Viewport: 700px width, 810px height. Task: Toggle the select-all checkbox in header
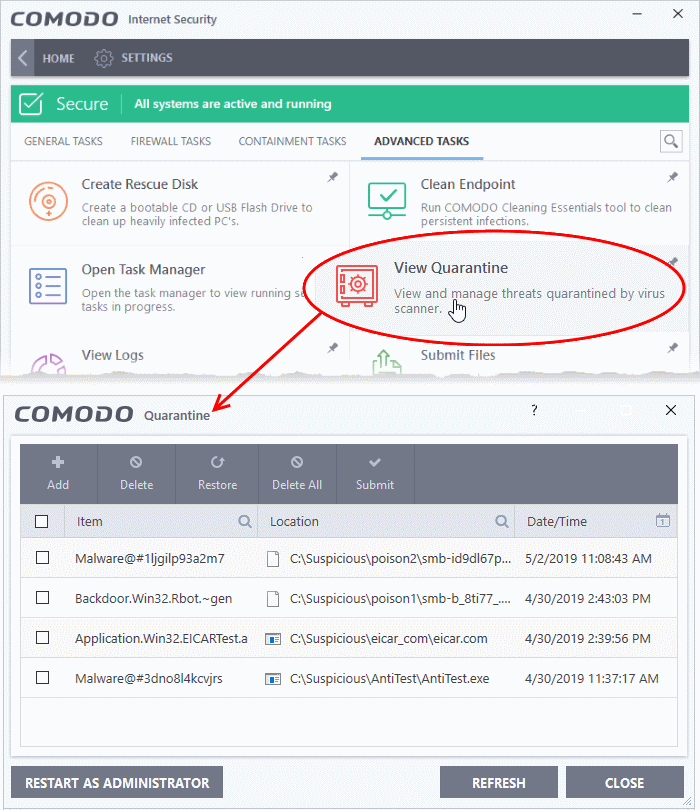click(x=42, y=521)
